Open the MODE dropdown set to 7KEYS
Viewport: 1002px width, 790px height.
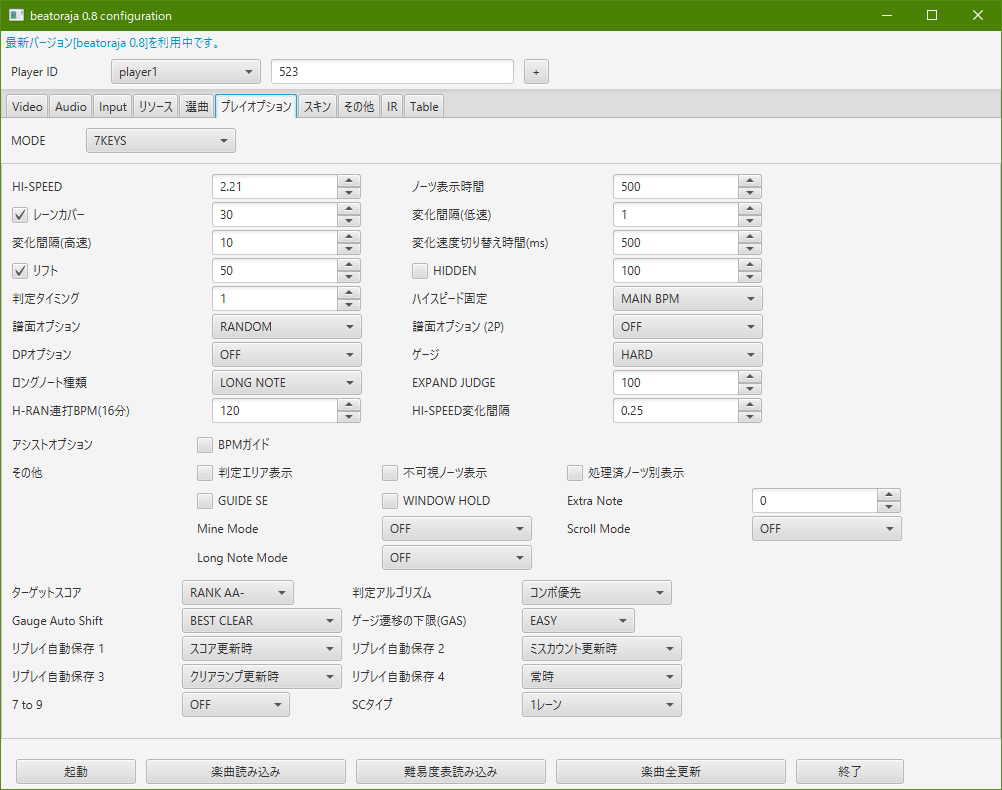click(160, 141)
